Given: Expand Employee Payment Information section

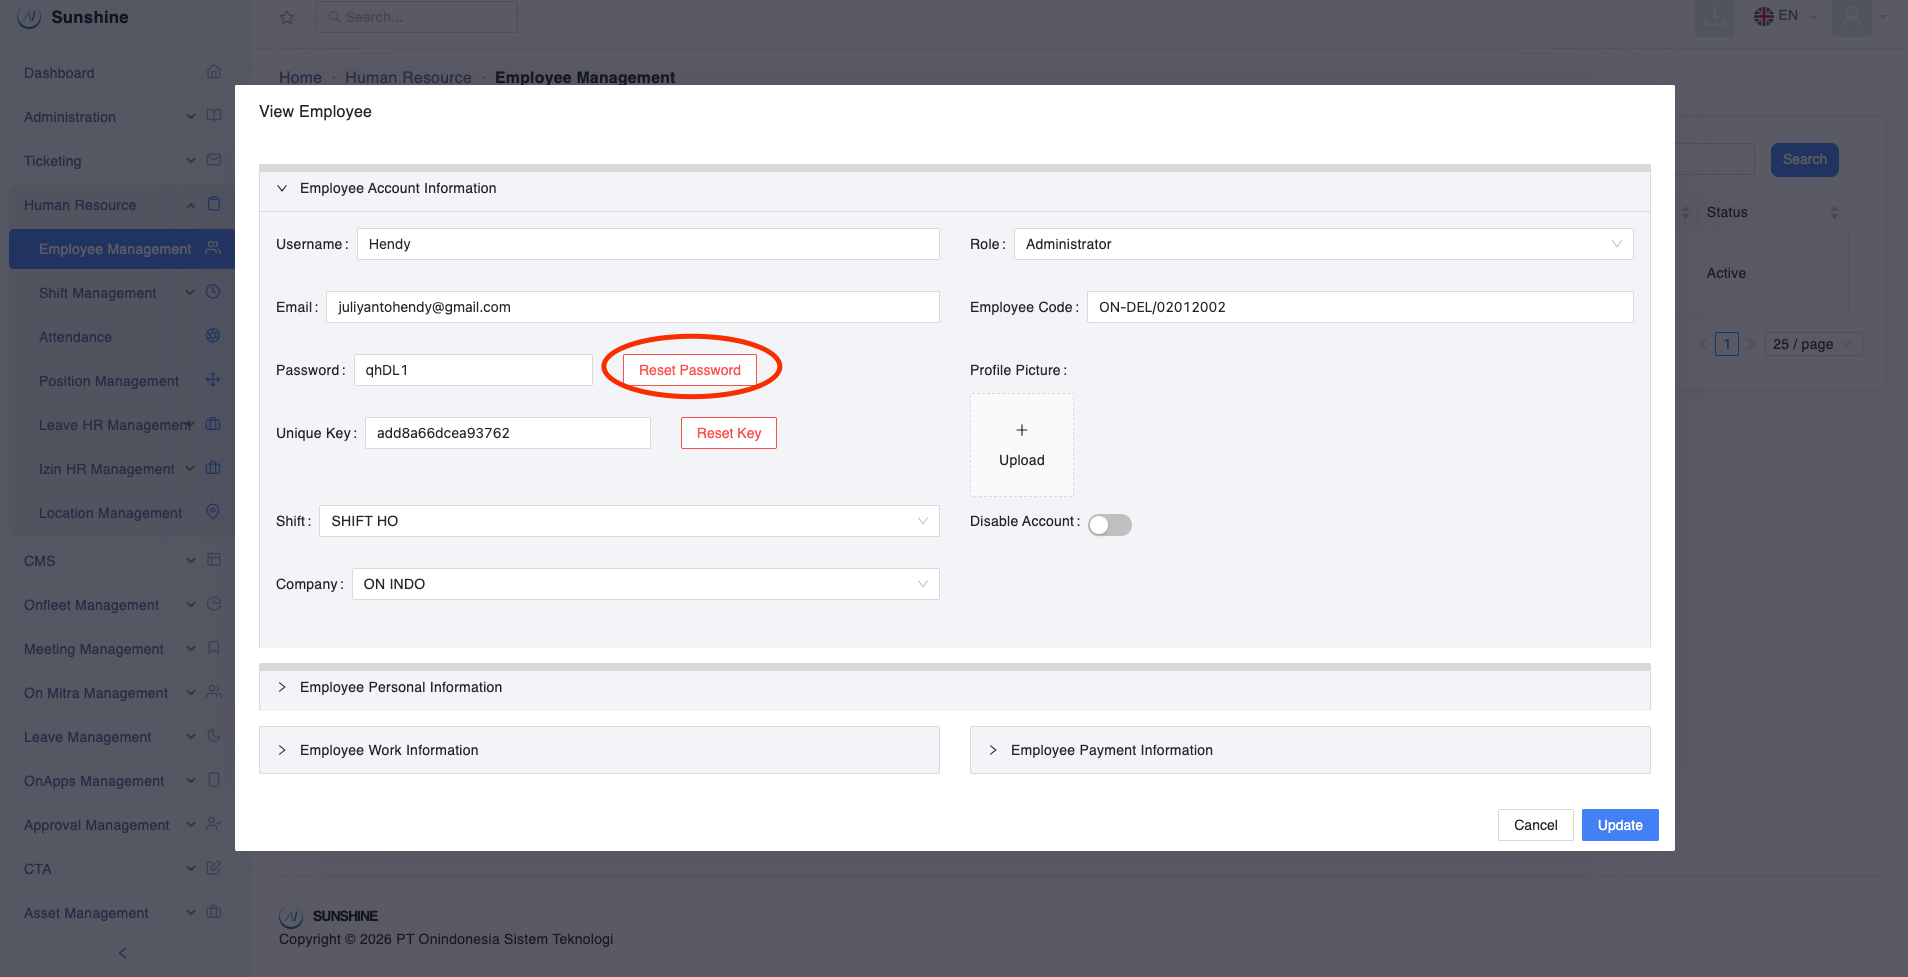Looking at the screenshot, I should (x=1111, y=750).
